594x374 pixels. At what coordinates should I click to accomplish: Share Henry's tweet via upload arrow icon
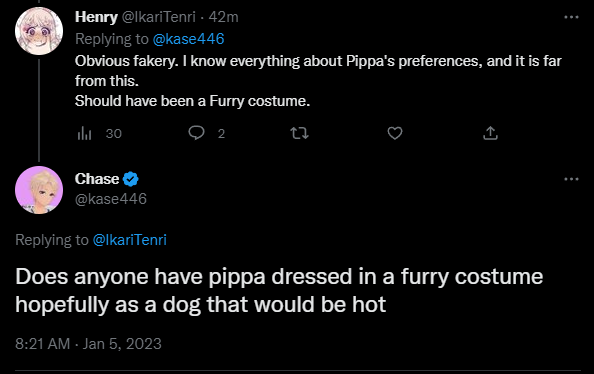point(490,133)
